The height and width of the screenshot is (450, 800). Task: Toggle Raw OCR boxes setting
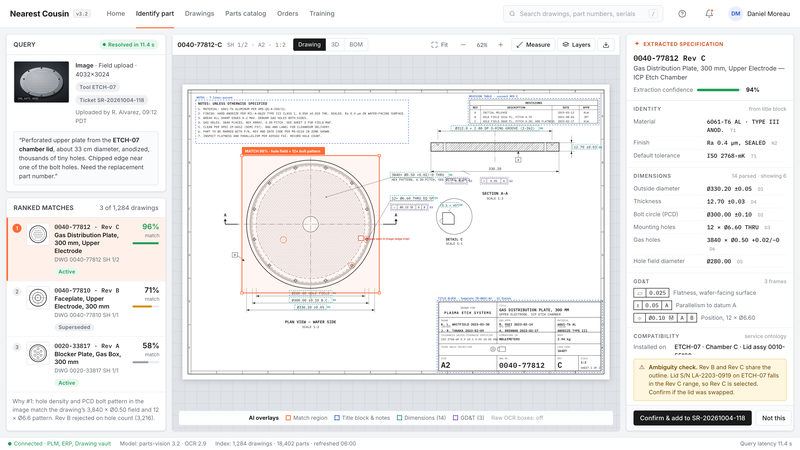pyautogui.click(x=517, y=418)
